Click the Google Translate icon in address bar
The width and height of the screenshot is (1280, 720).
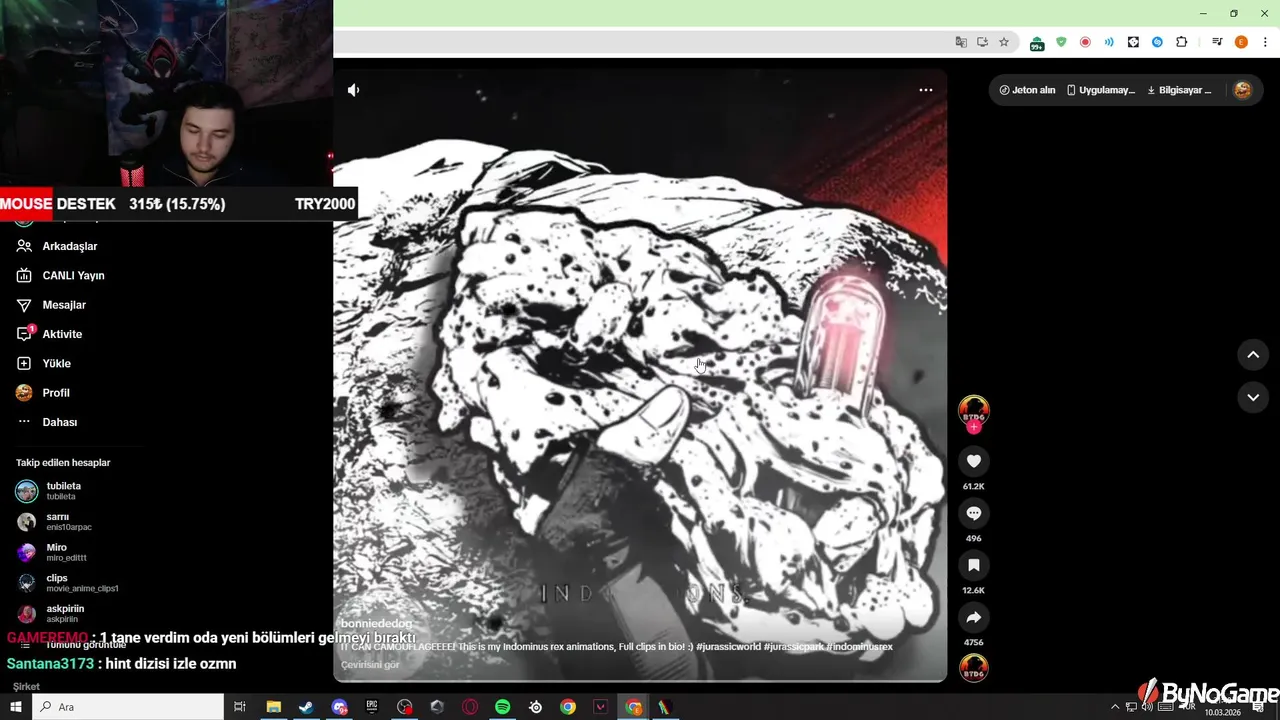click(961, 42)
